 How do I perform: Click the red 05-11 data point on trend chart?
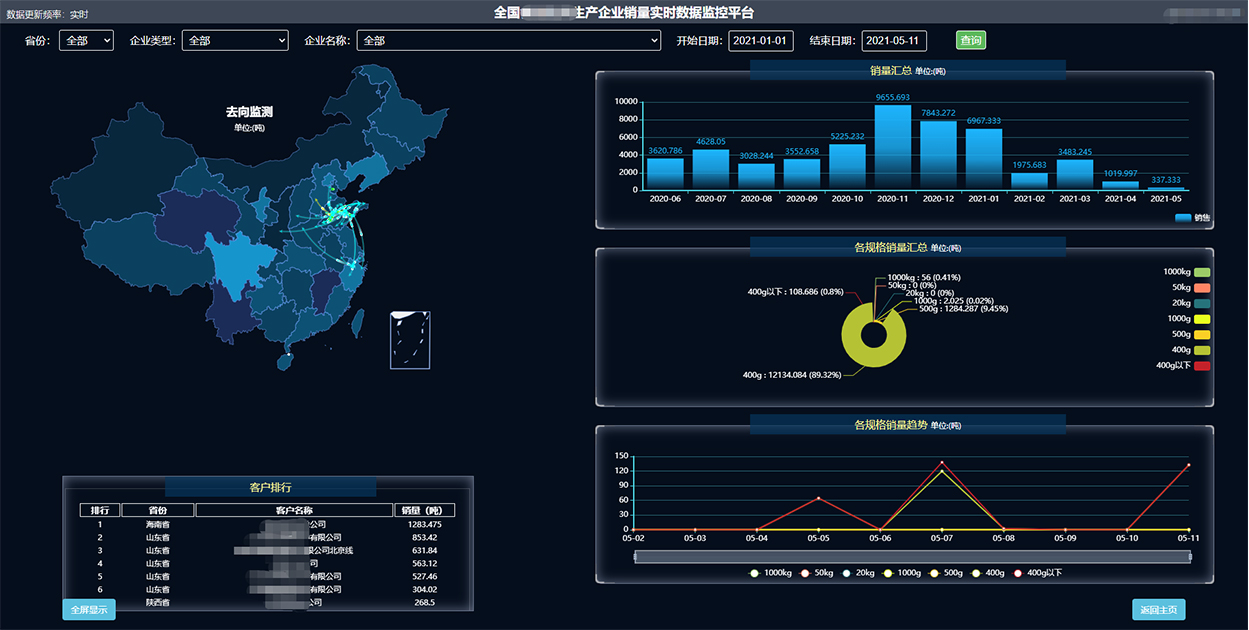[1189, 465]
